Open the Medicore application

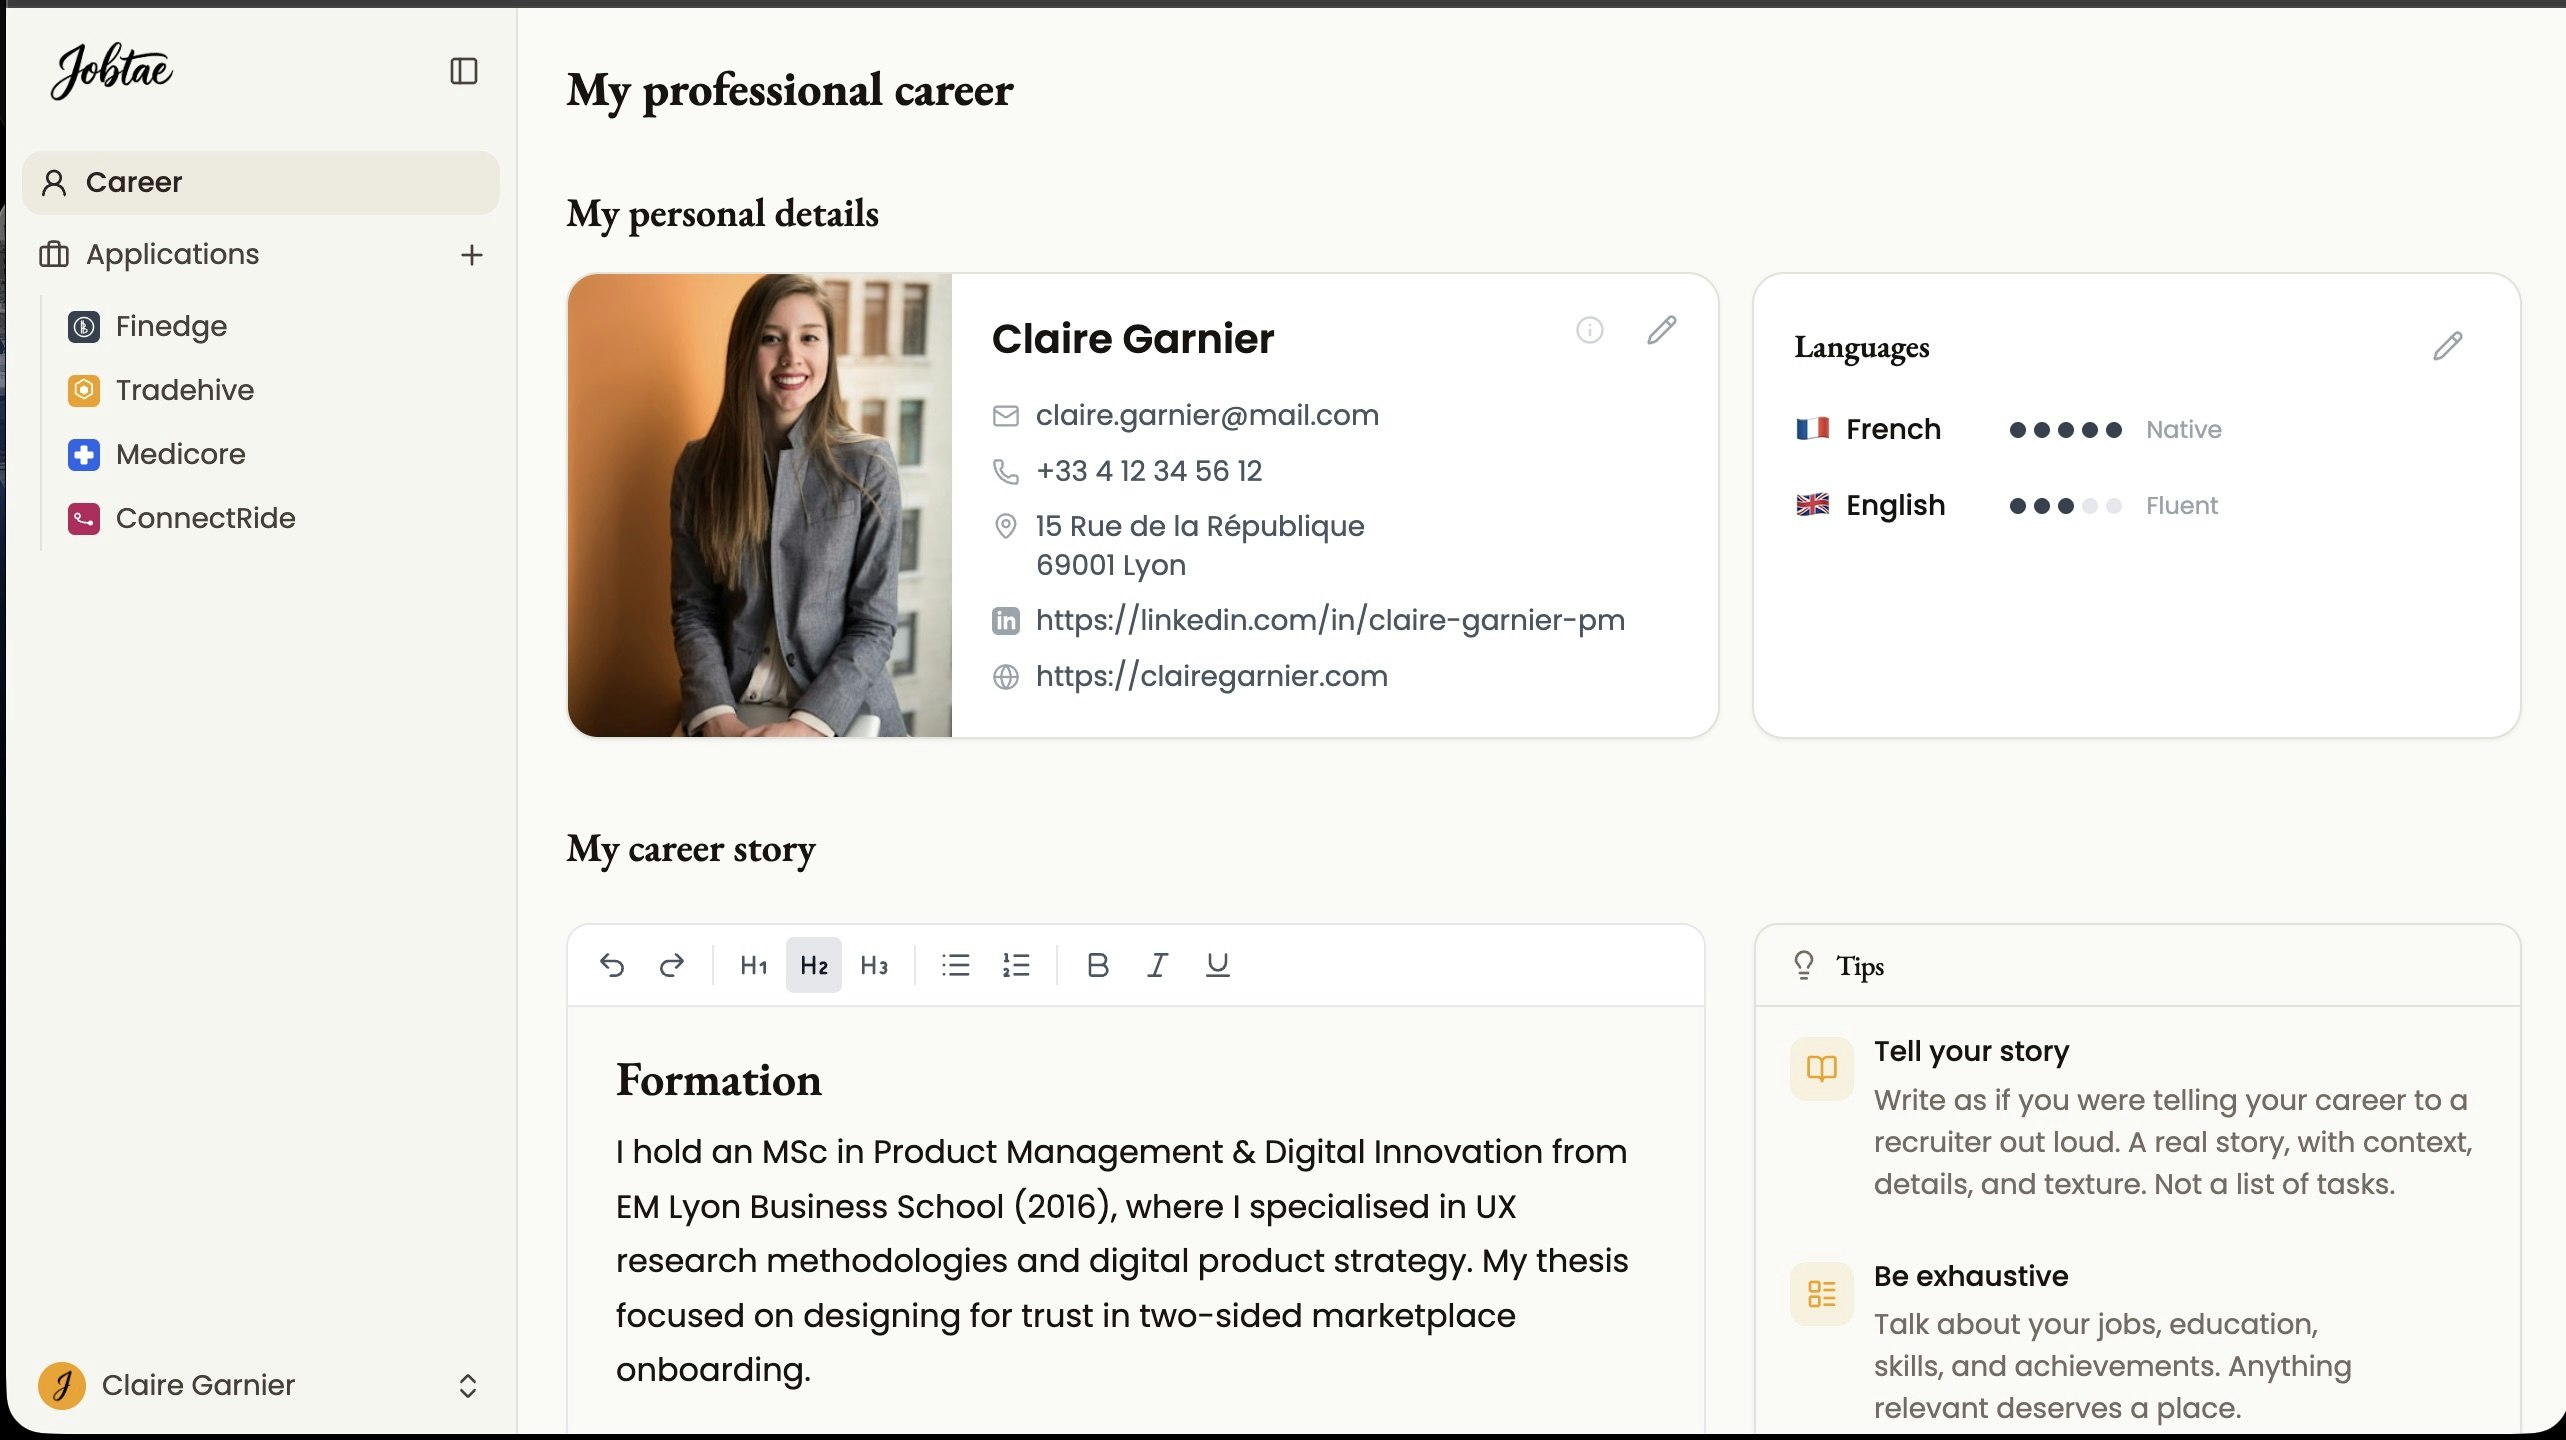[180, 454]
